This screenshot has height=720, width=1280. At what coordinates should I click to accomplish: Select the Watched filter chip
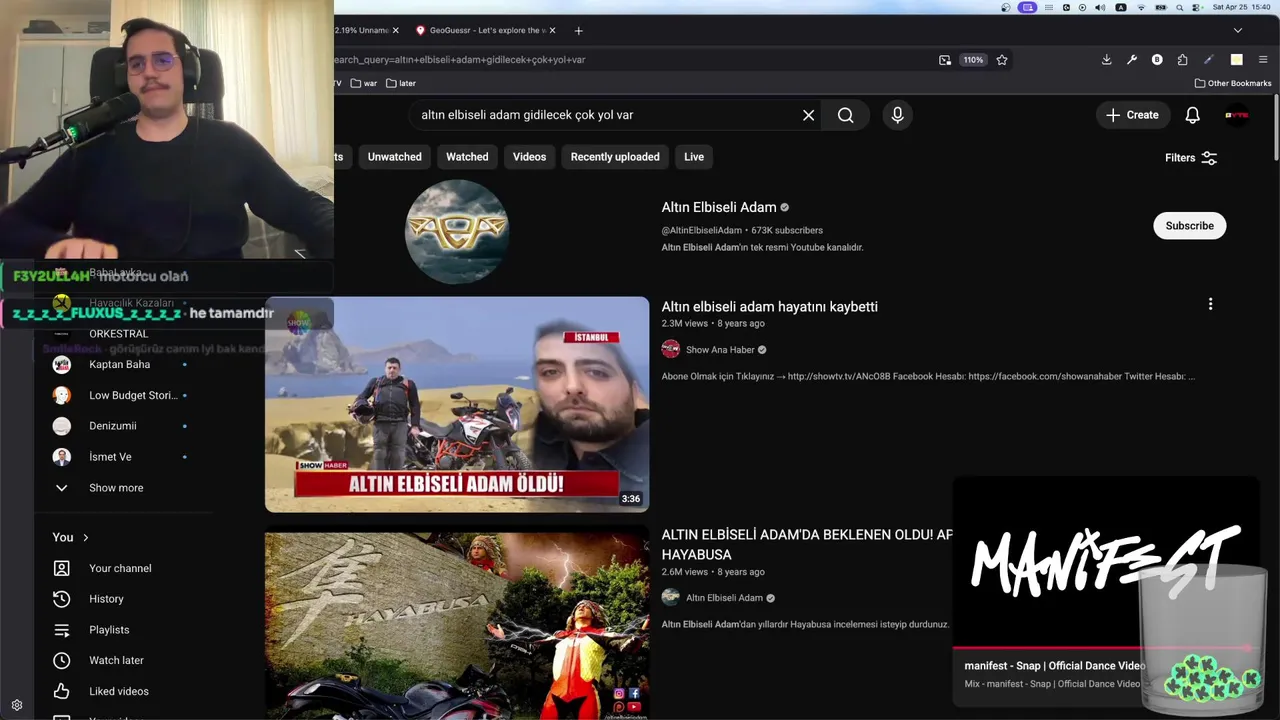pyautogui.click(x=467, y=157)
